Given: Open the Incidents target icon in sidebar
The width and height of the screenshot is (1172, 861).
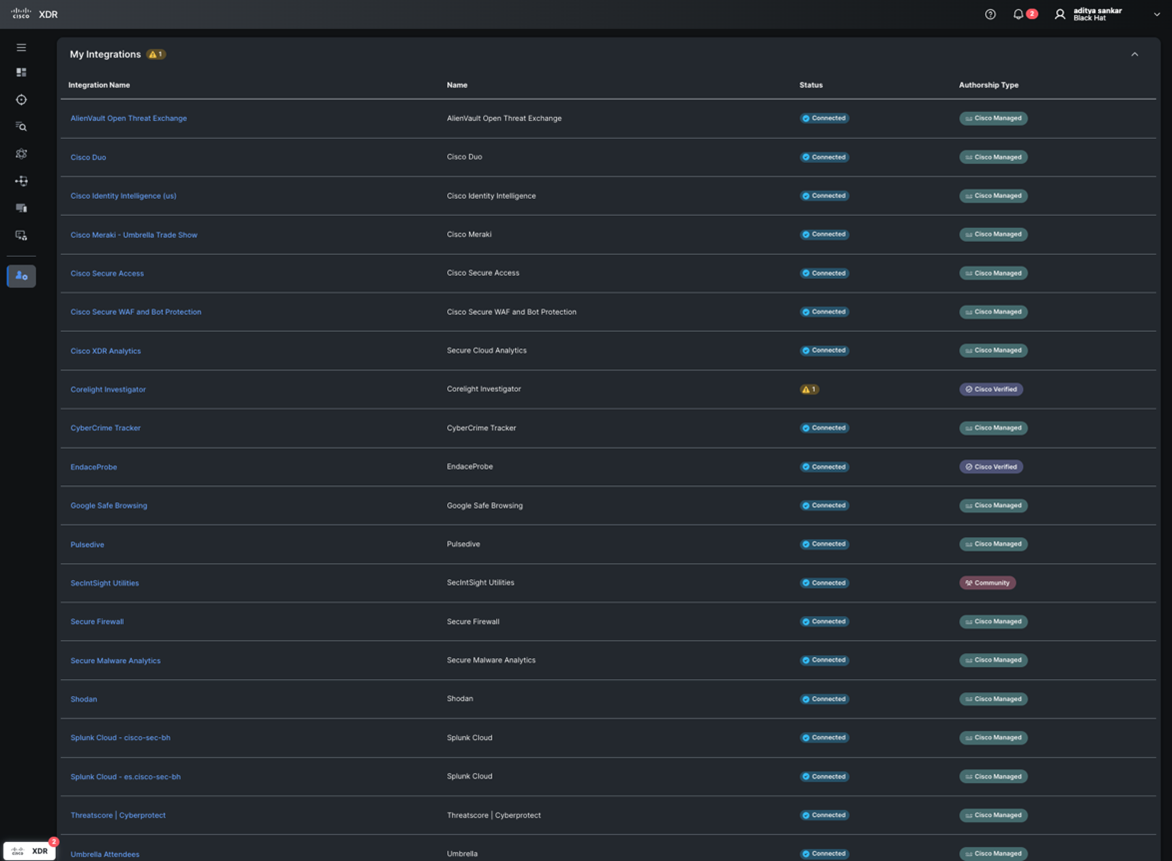Looking at the screenshot, I should [x=20, y=99].
